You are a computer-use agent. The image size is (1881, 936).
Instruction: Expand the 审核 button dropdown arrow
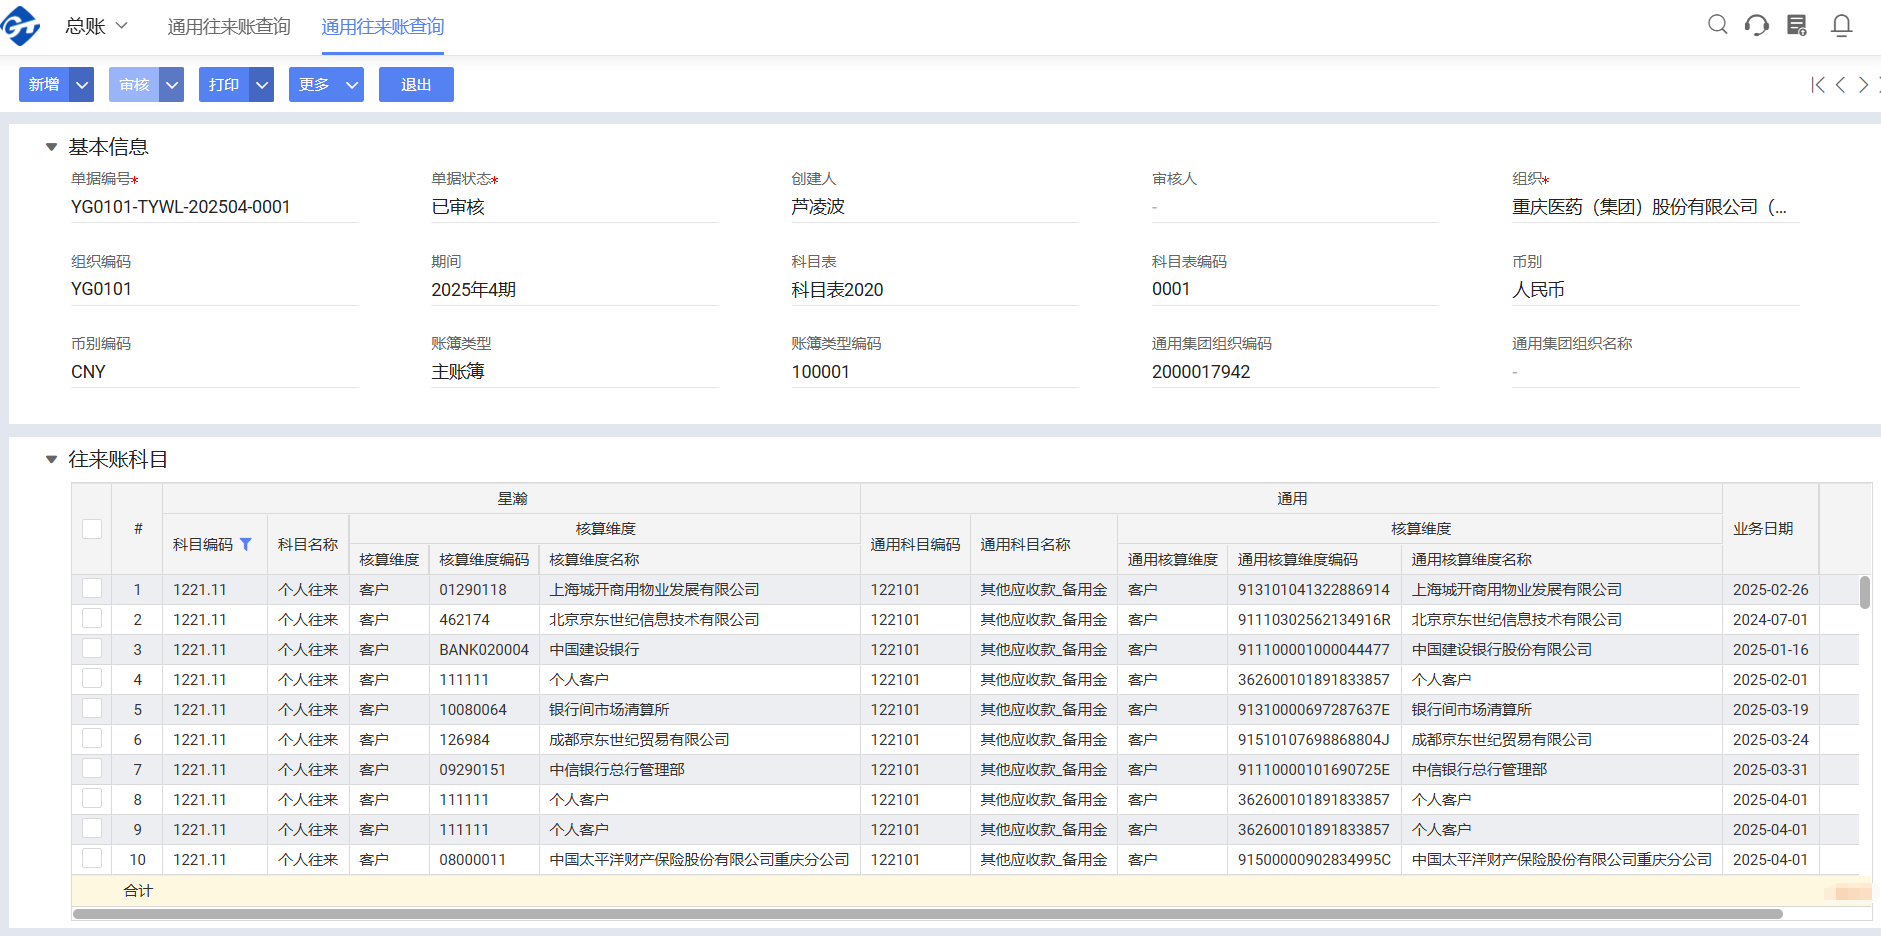pos(172,85)
